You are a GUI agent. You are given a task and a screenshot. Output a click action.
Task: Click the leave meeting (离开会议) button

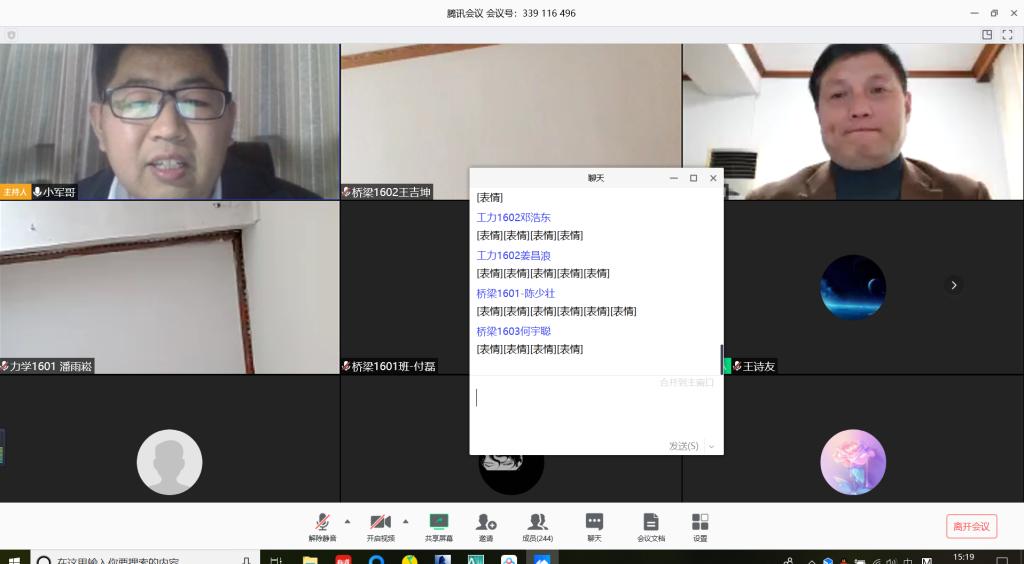971,526
